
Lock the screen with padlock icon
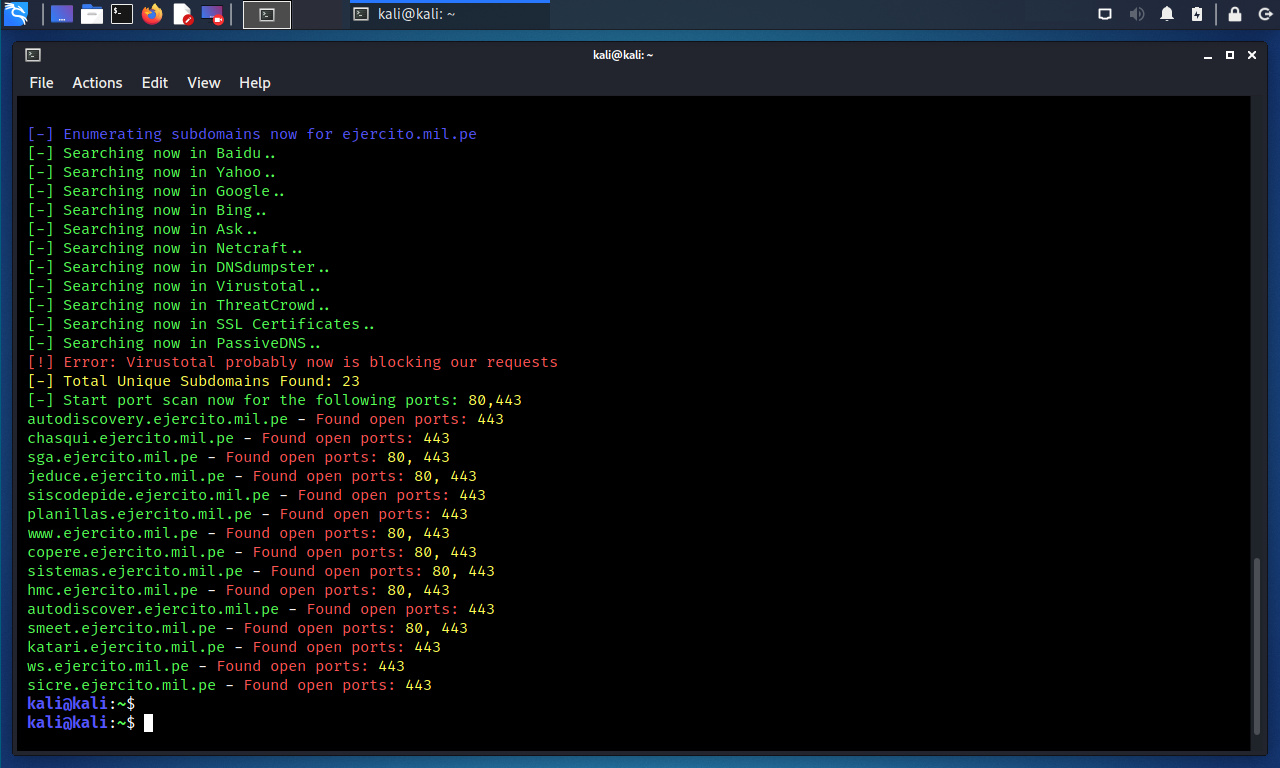(x=1235, y=14)
